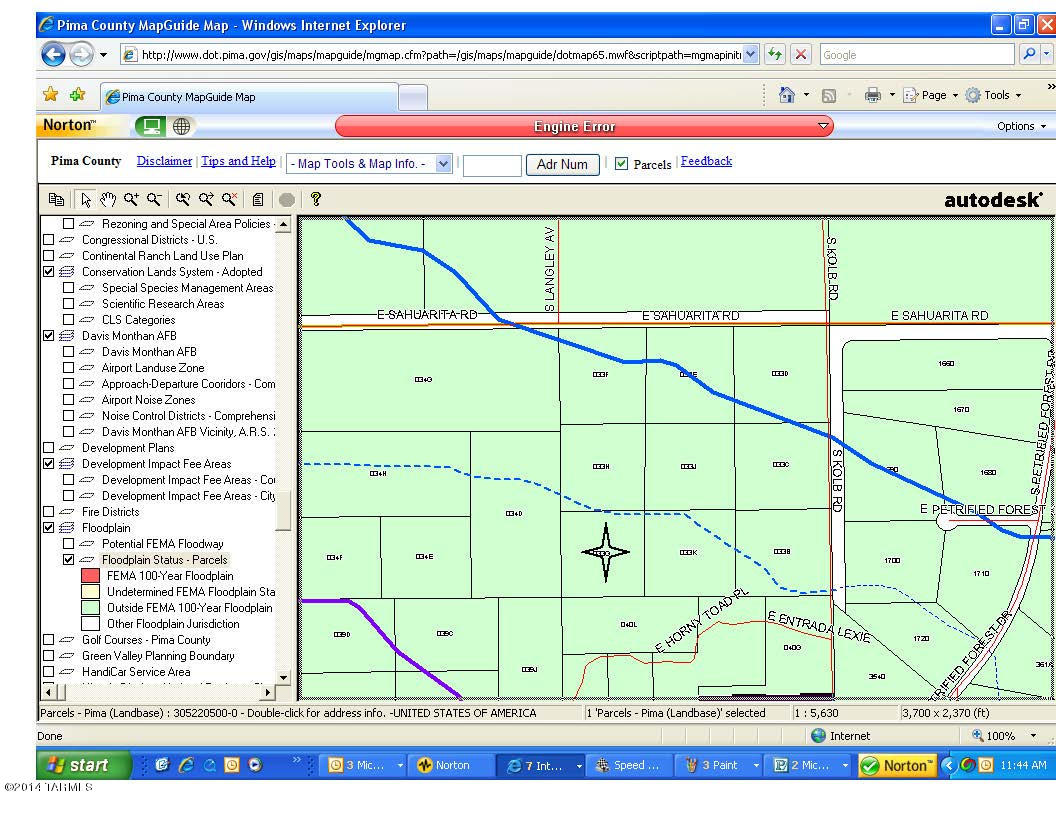
Task: Click the Print icon in command bar
Action: pyautogui.click(x=872, y=95)
